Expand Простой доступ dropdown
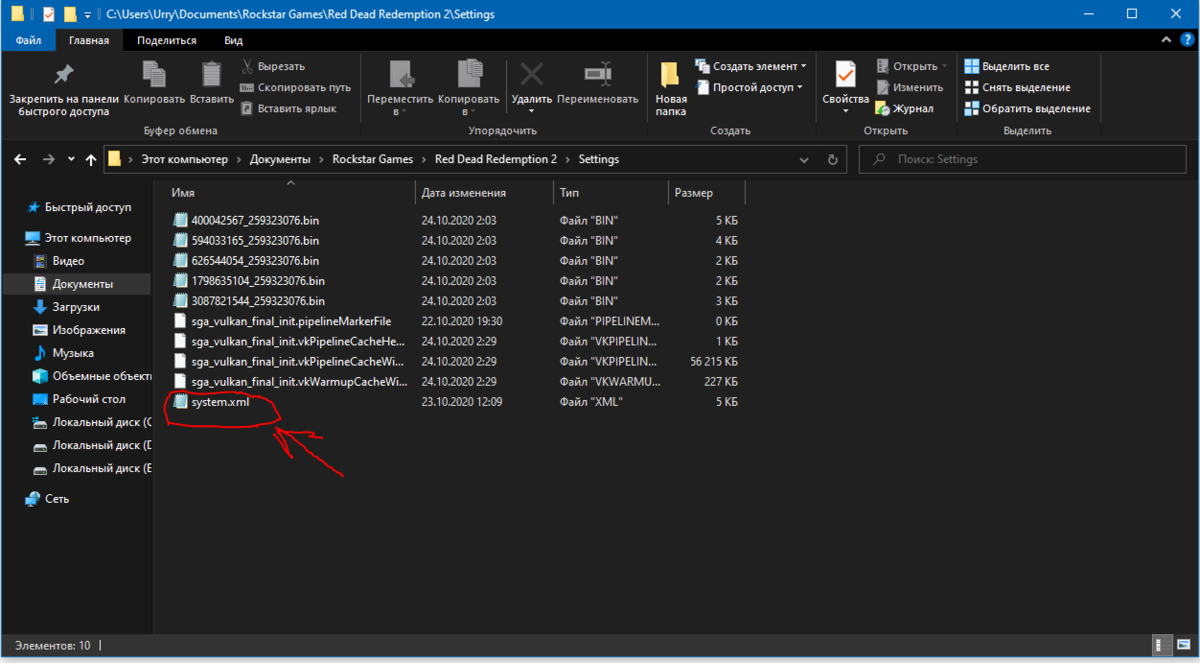The image size is (1200, 663). tap(749, 87)
